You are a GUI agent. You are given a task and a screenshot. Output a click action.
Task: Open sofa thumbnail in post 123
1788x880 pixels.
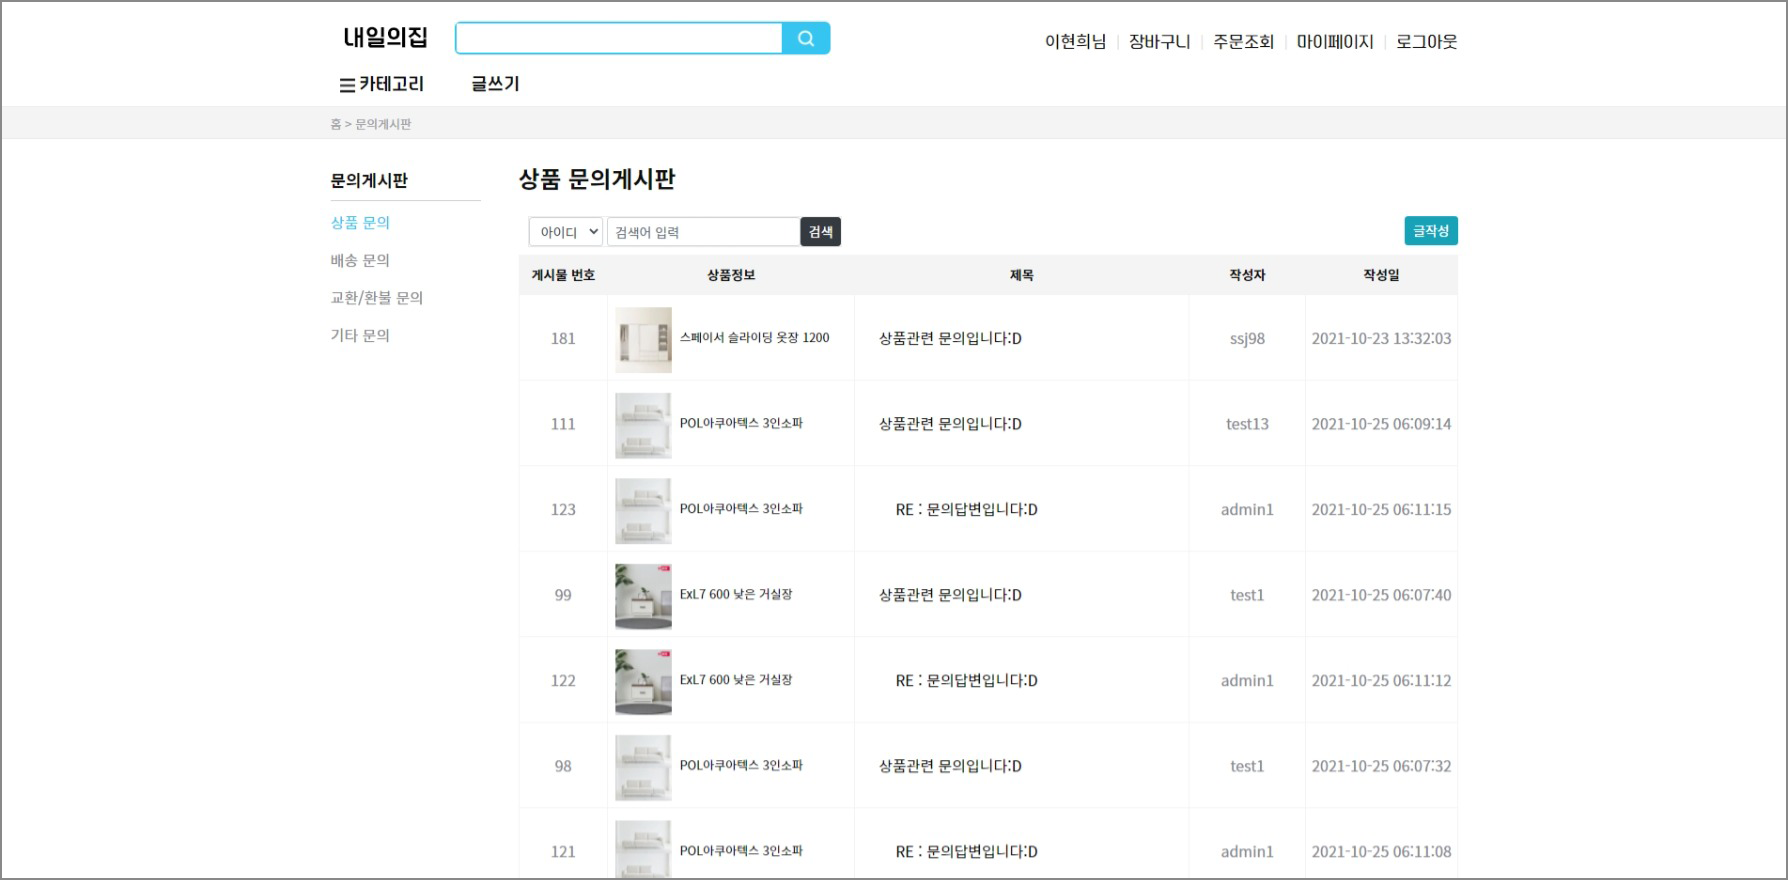(643, 511)
